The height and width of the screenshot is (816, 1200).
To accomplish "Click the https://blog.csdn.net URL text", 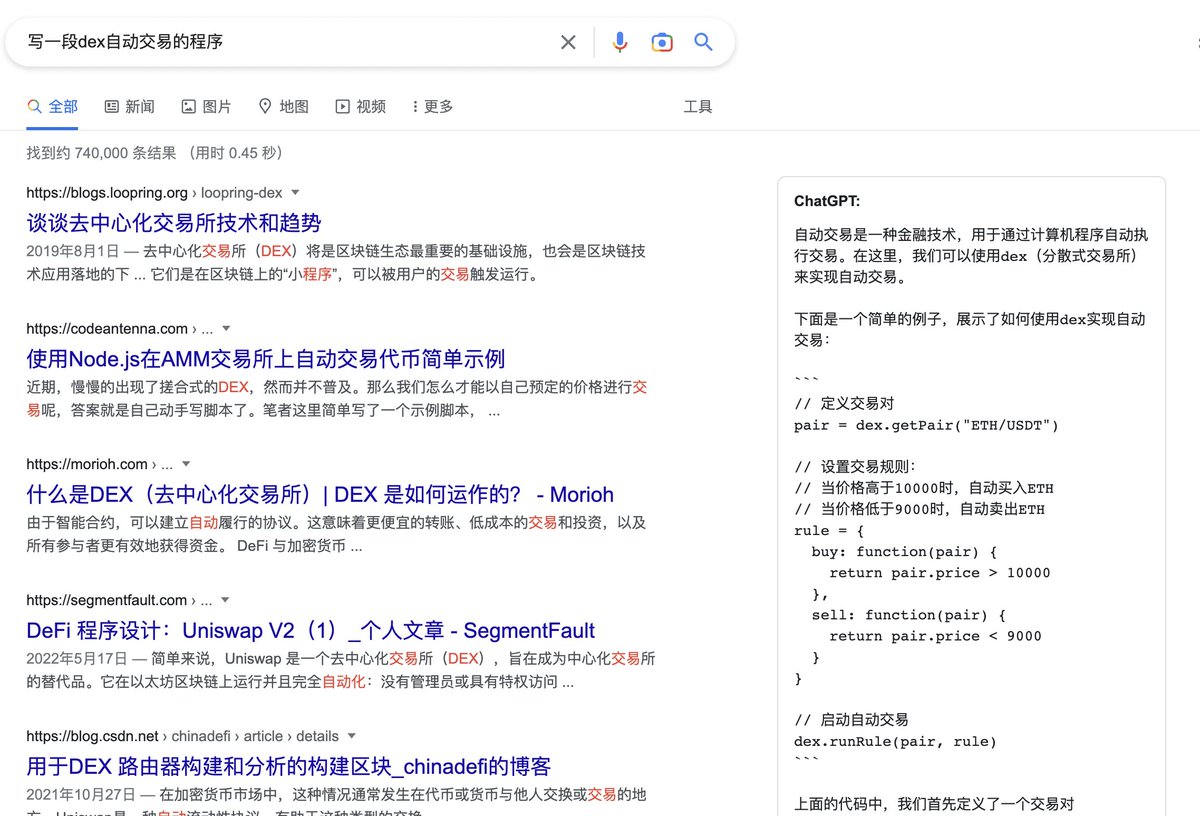I will (93, 736).
